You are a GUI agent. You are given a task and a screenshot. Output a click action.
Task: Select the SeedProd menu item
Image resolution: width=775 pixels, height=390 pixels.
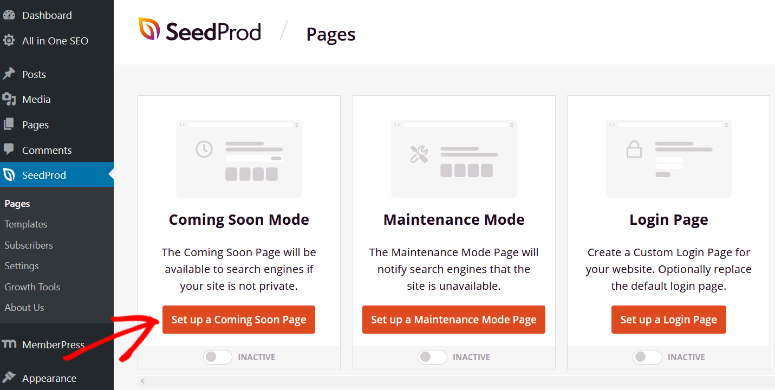[57, 175]
